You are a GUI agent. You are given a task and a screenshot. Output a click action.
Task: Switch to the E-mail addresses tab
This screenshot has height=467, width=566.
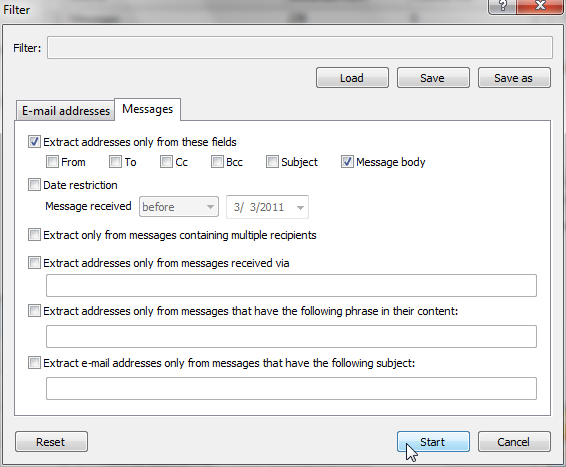65,110
